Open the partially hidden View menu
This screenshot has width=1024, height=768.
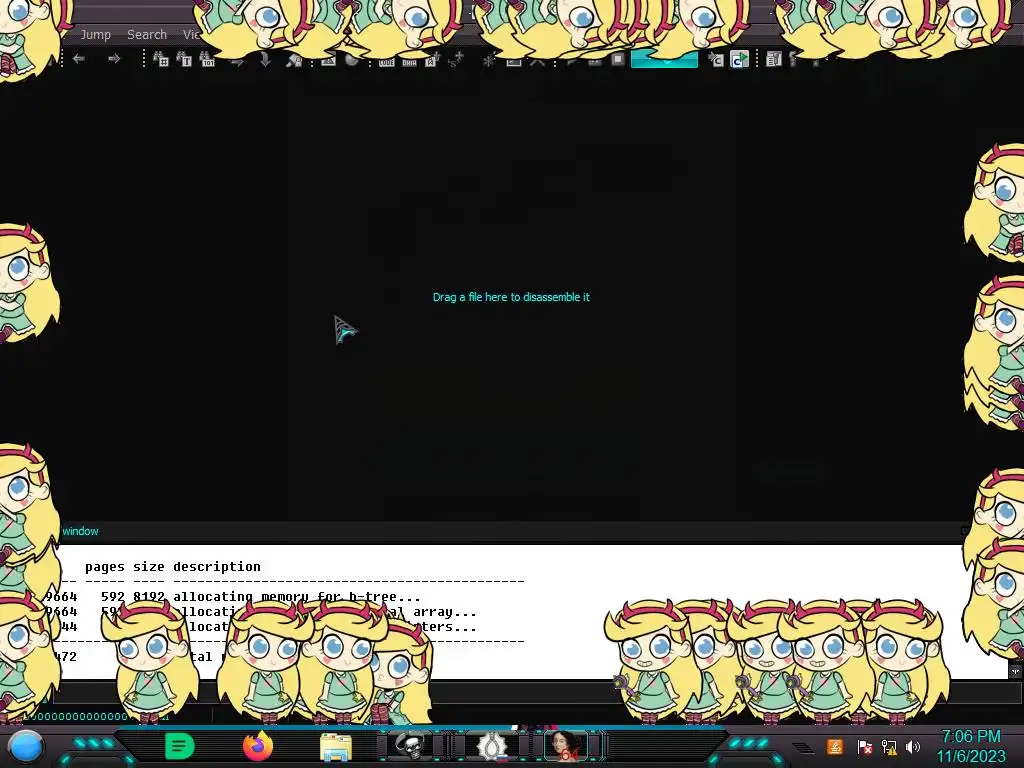tap(191, 35)
